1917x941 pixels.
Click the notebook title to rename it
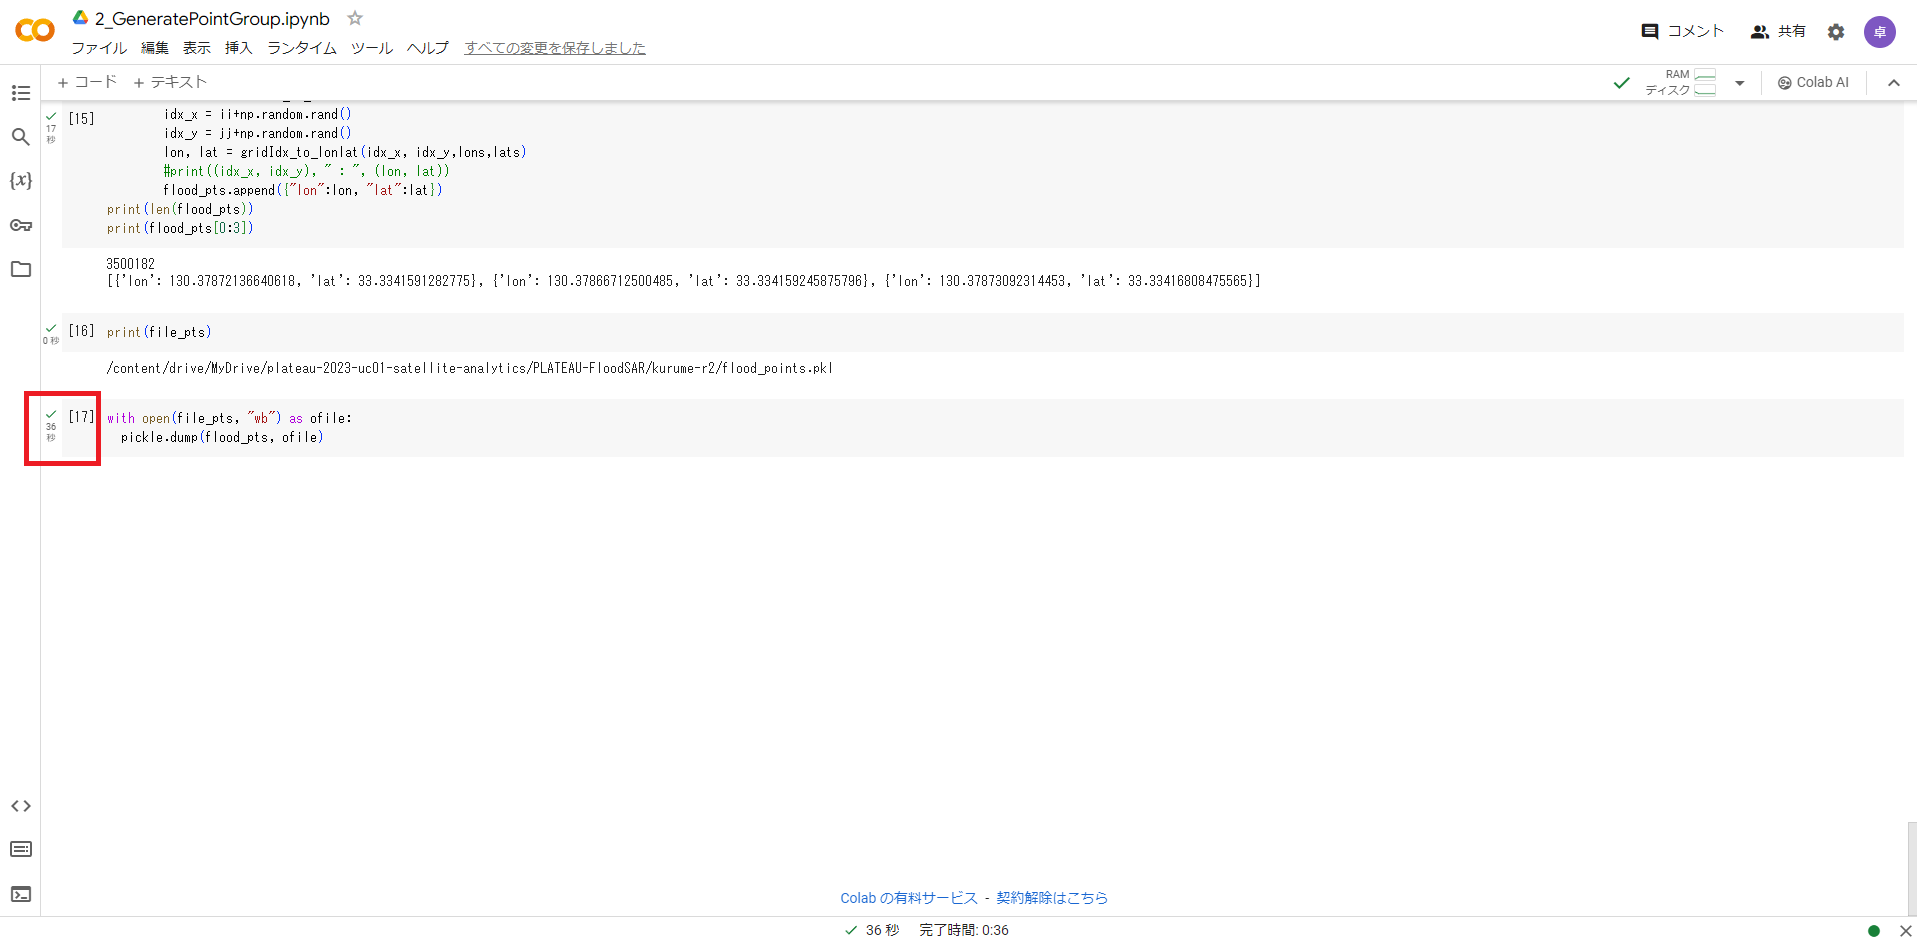tap(212, 19)
